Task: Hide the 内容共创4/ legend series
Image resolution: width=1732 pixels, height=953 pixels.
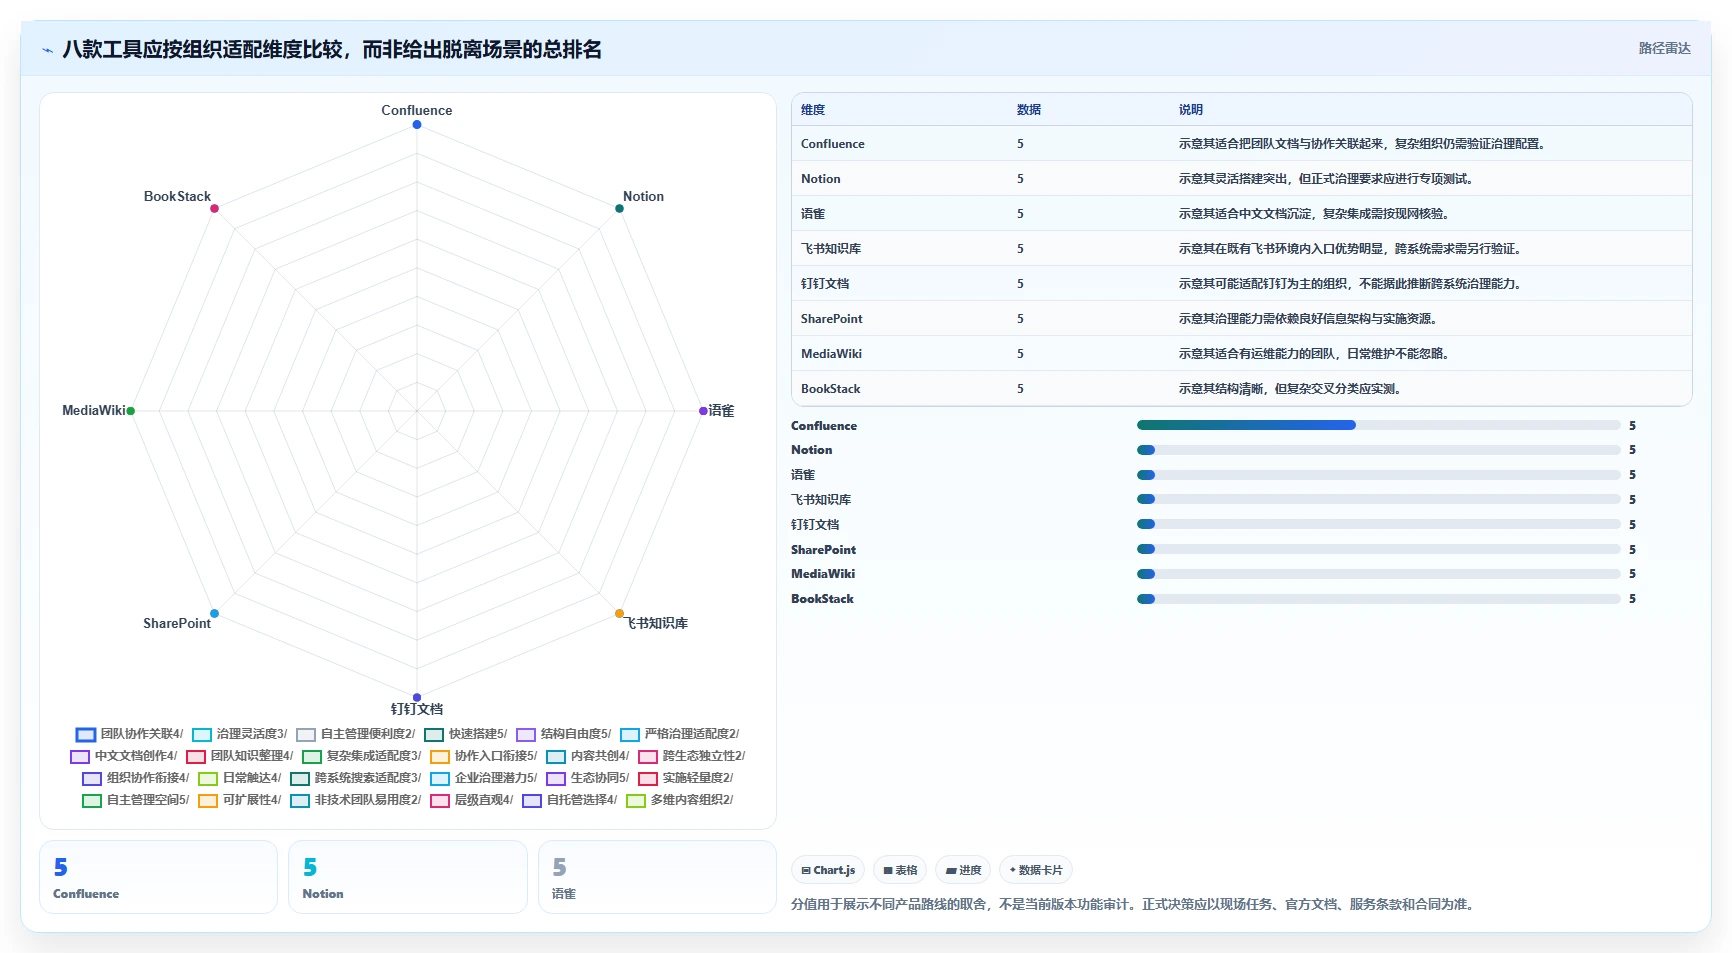Action: point(588,756)
